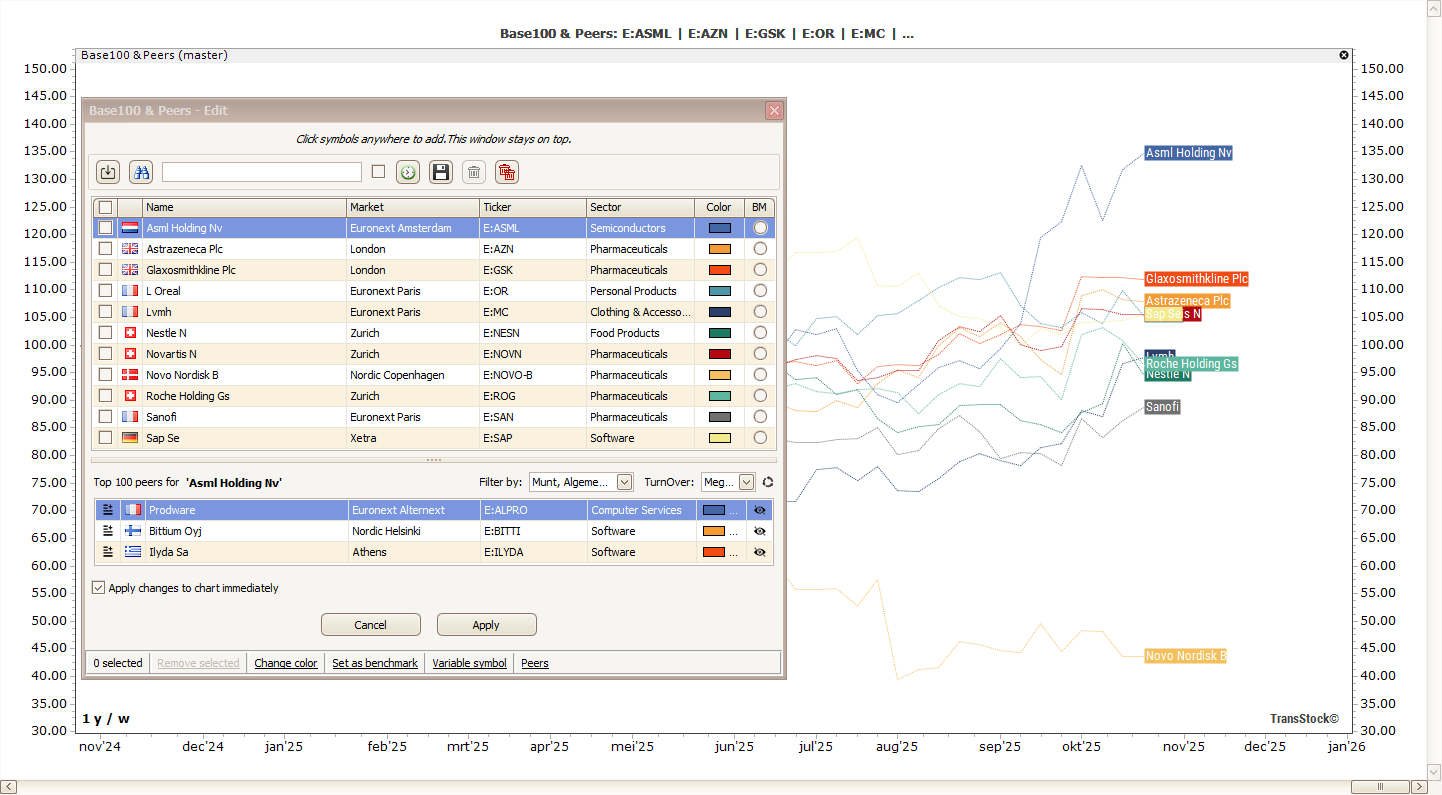The image size is (1442, 795).
Task: Toggle the eye icon for Prodware
Action: (x=760, y=510)
